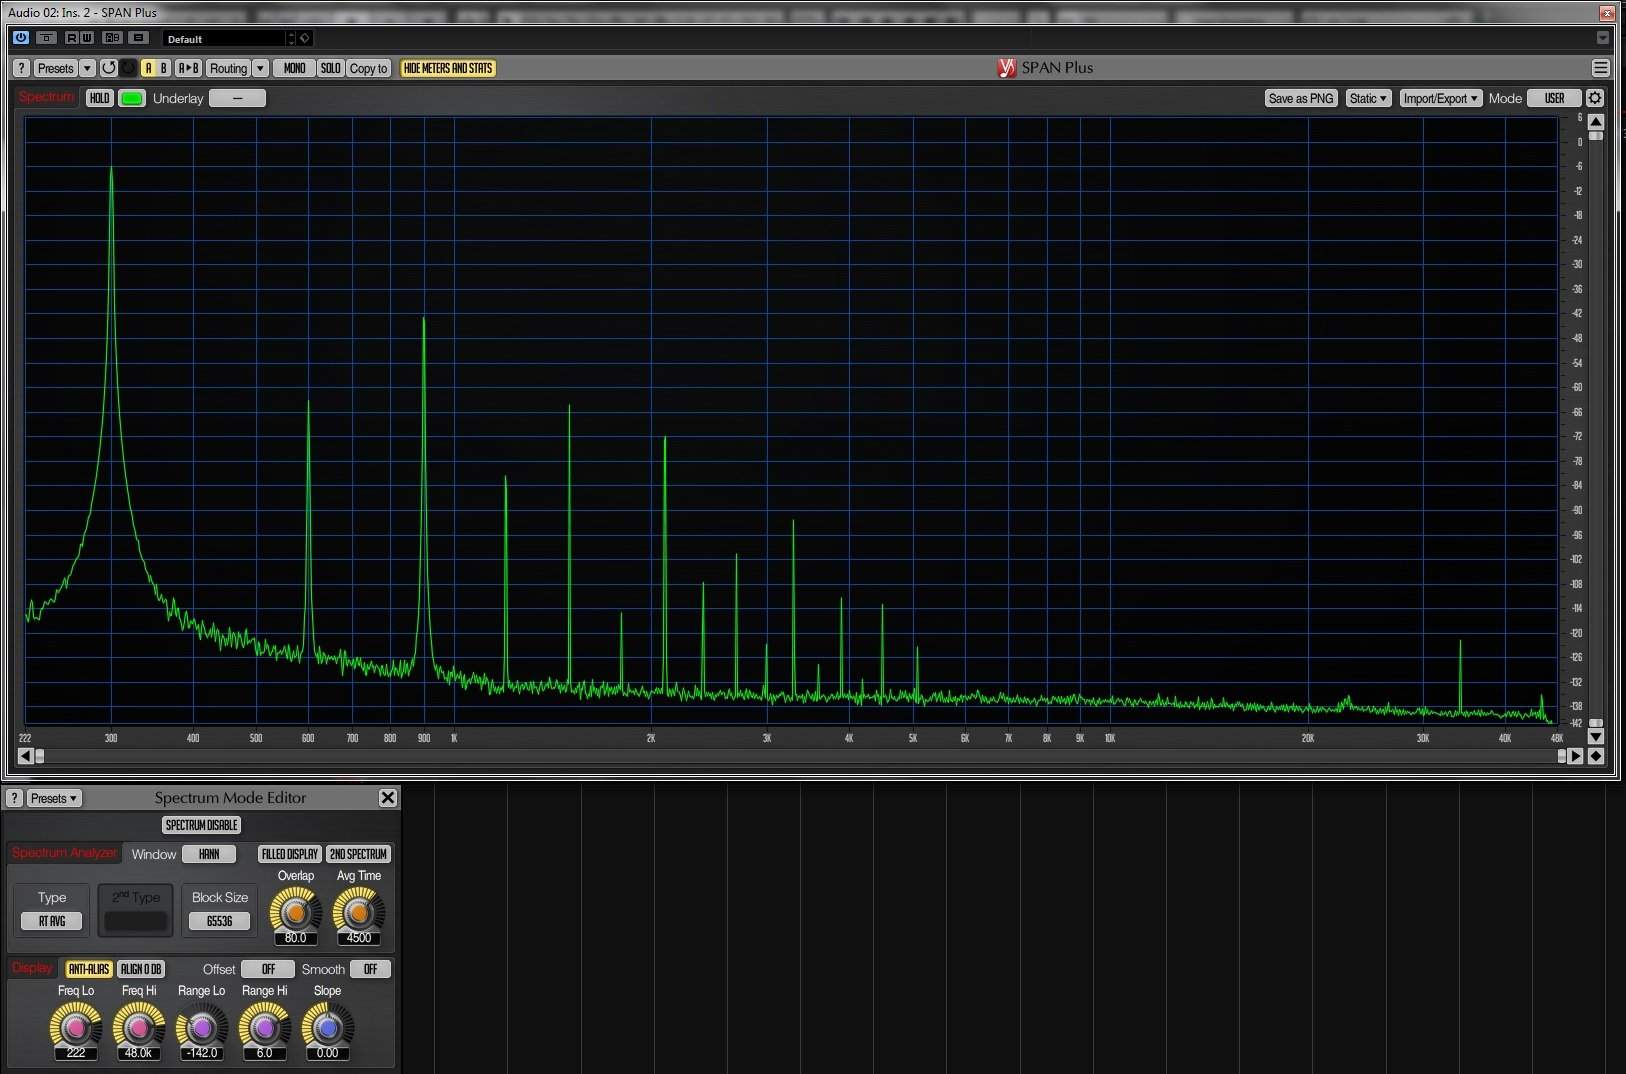
Task: Open the Routing dropdown arrow
Action: point(260,68)
